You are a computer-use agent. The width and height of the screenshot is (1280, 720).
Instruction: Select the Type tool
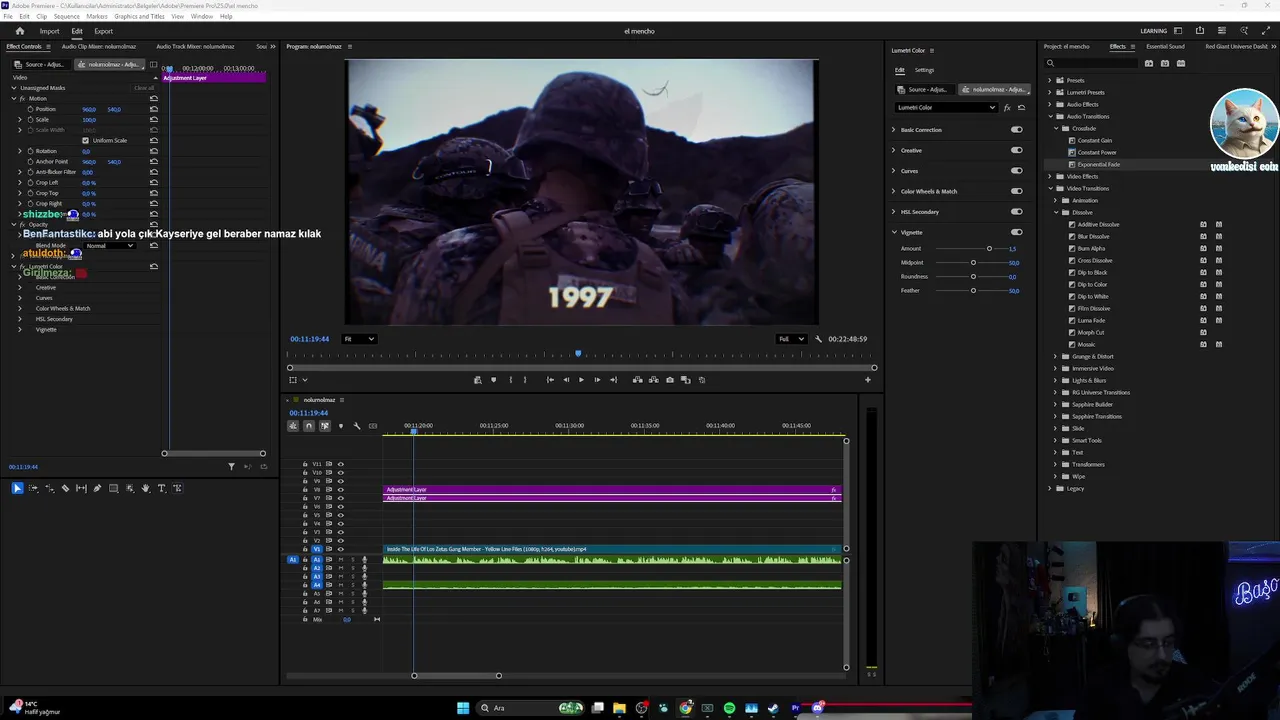[x=161, y=488]
